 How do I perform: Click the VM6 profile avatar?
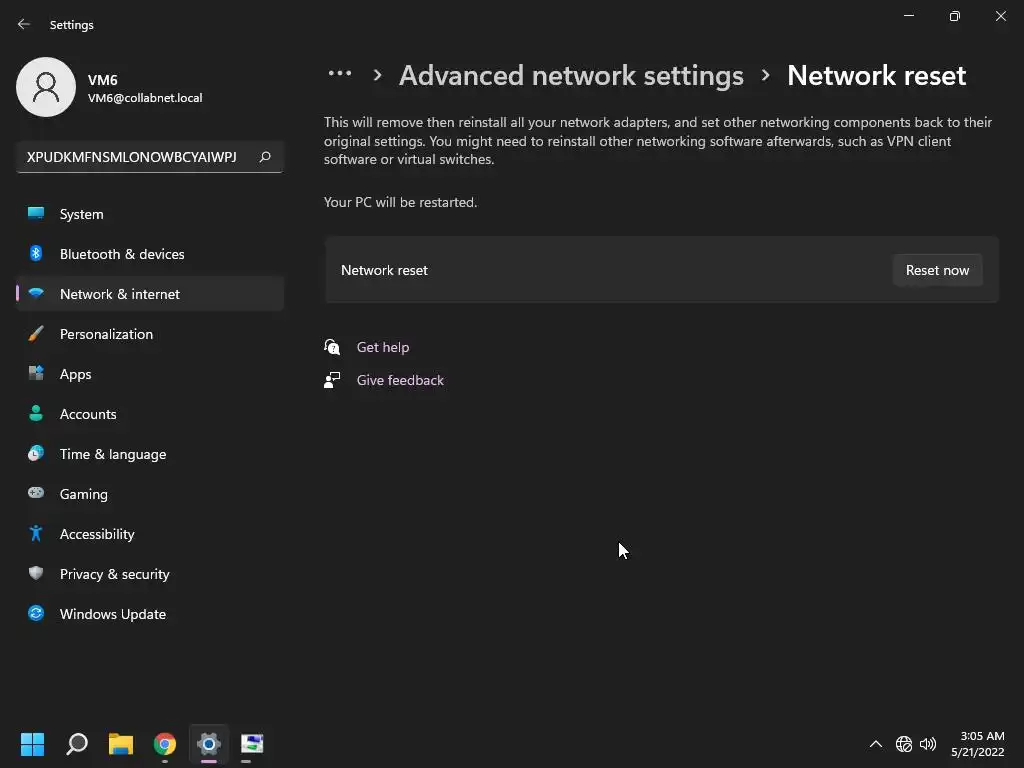tap(46, 87)
